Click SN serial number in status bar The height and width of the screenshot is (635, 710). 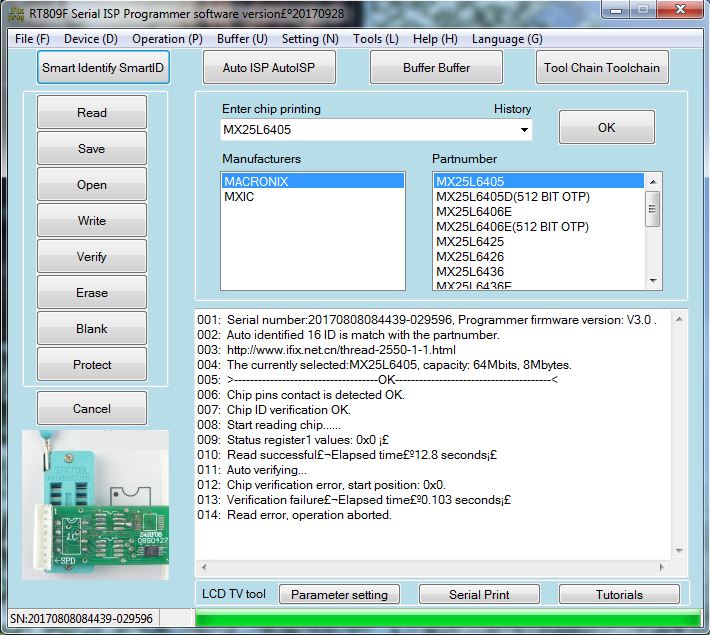click(82, 619)
